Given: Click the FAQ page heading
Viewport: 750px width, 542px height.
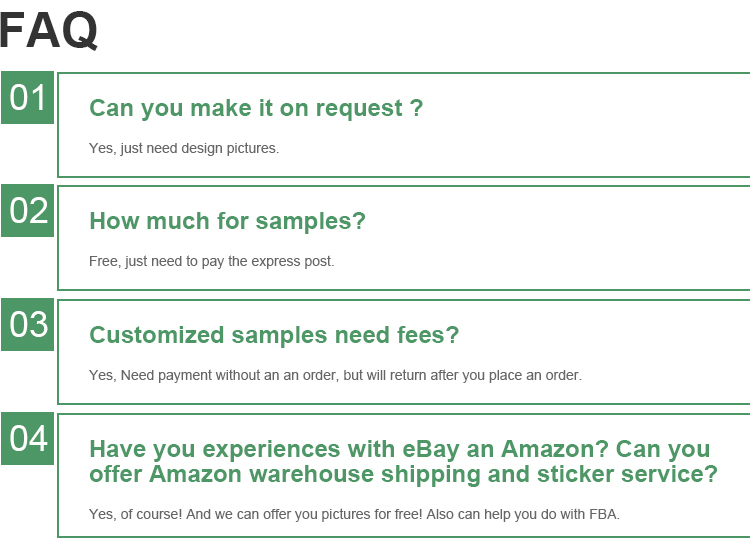Looking at the screenshot, I should pyautogui.click(x=49, y=29).
